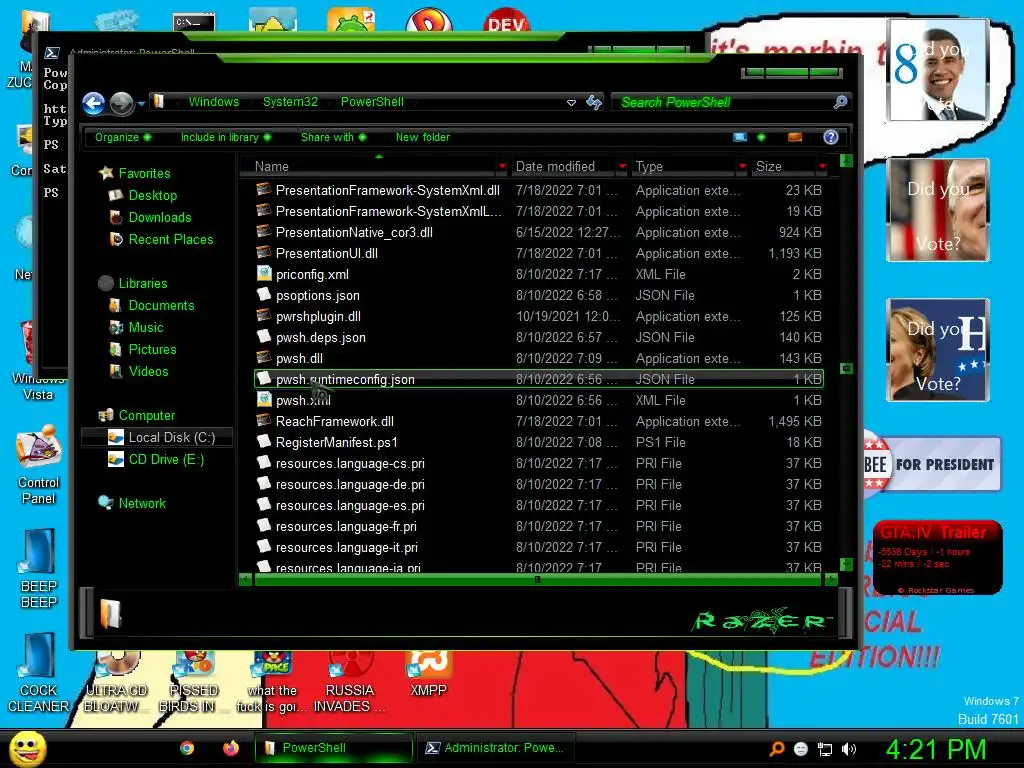Click the change view icon
This screenshot has height=768, width=1024.
tap(740, 137)
